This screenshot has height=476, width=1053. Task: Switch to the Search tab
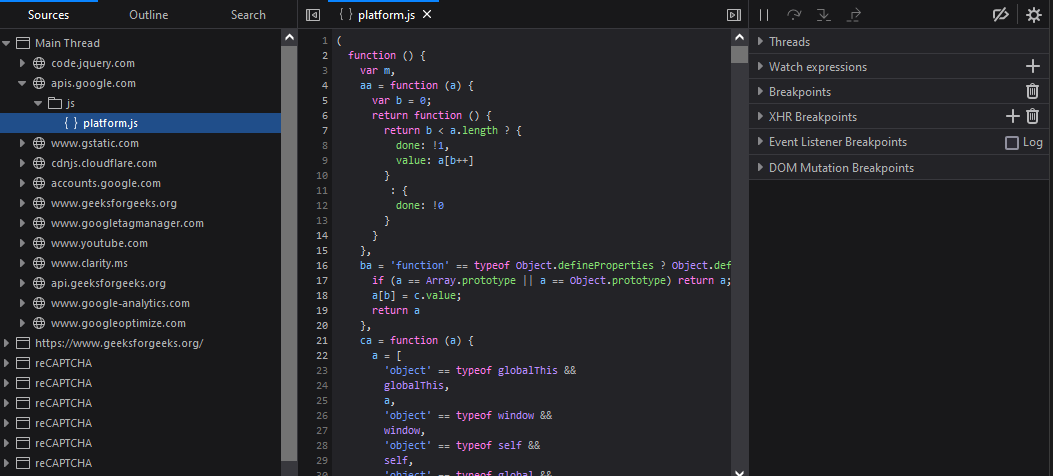pos(248,15)
